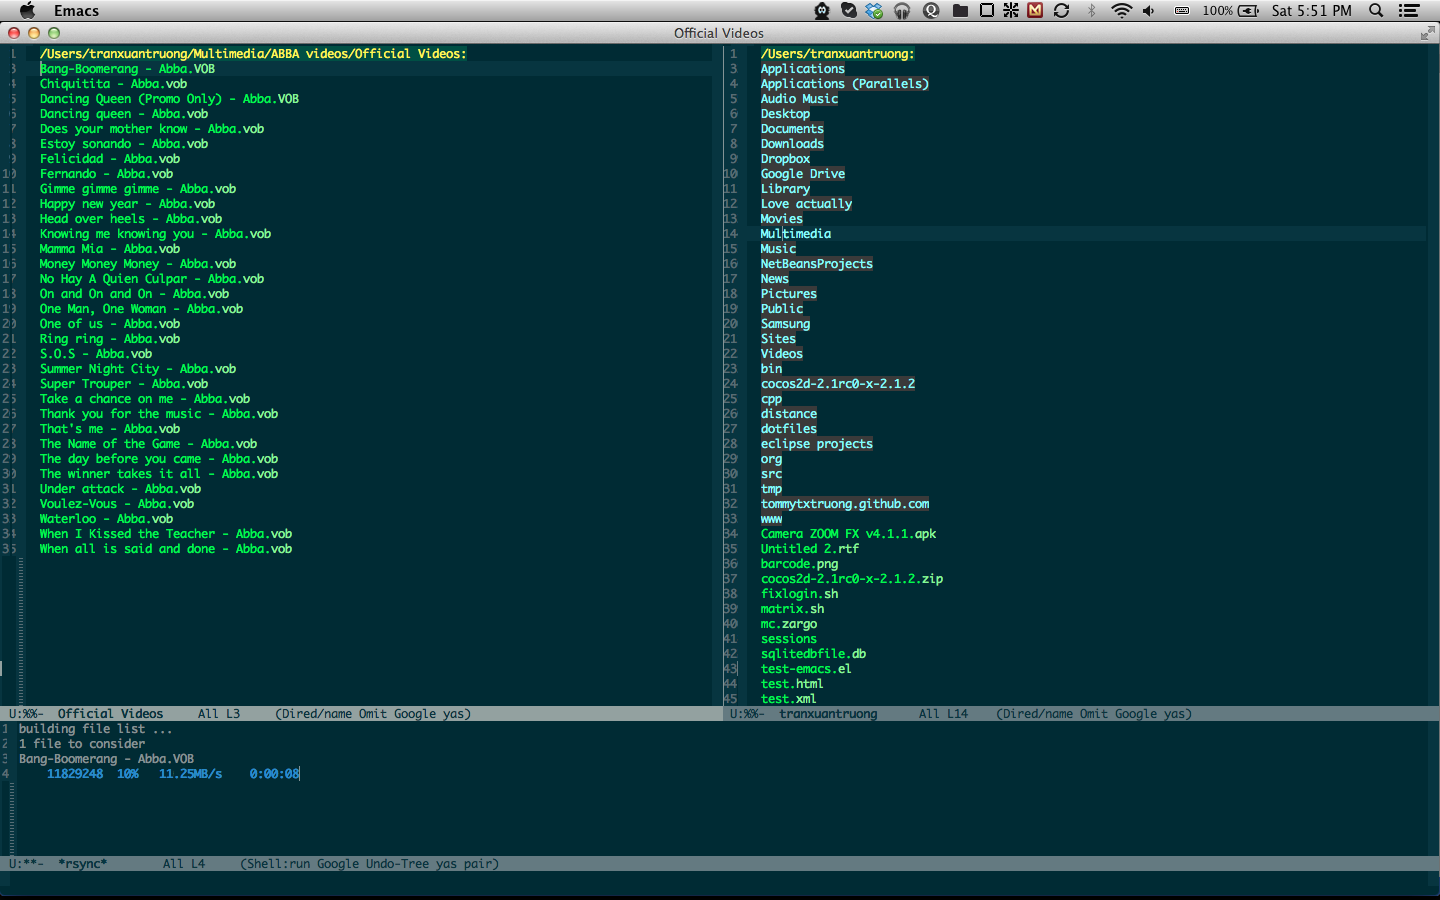Image resolution: width=1440 pixels, height=900 pixels.
Task: Select test-emacs.el file
Action: (x=806, y=669)
